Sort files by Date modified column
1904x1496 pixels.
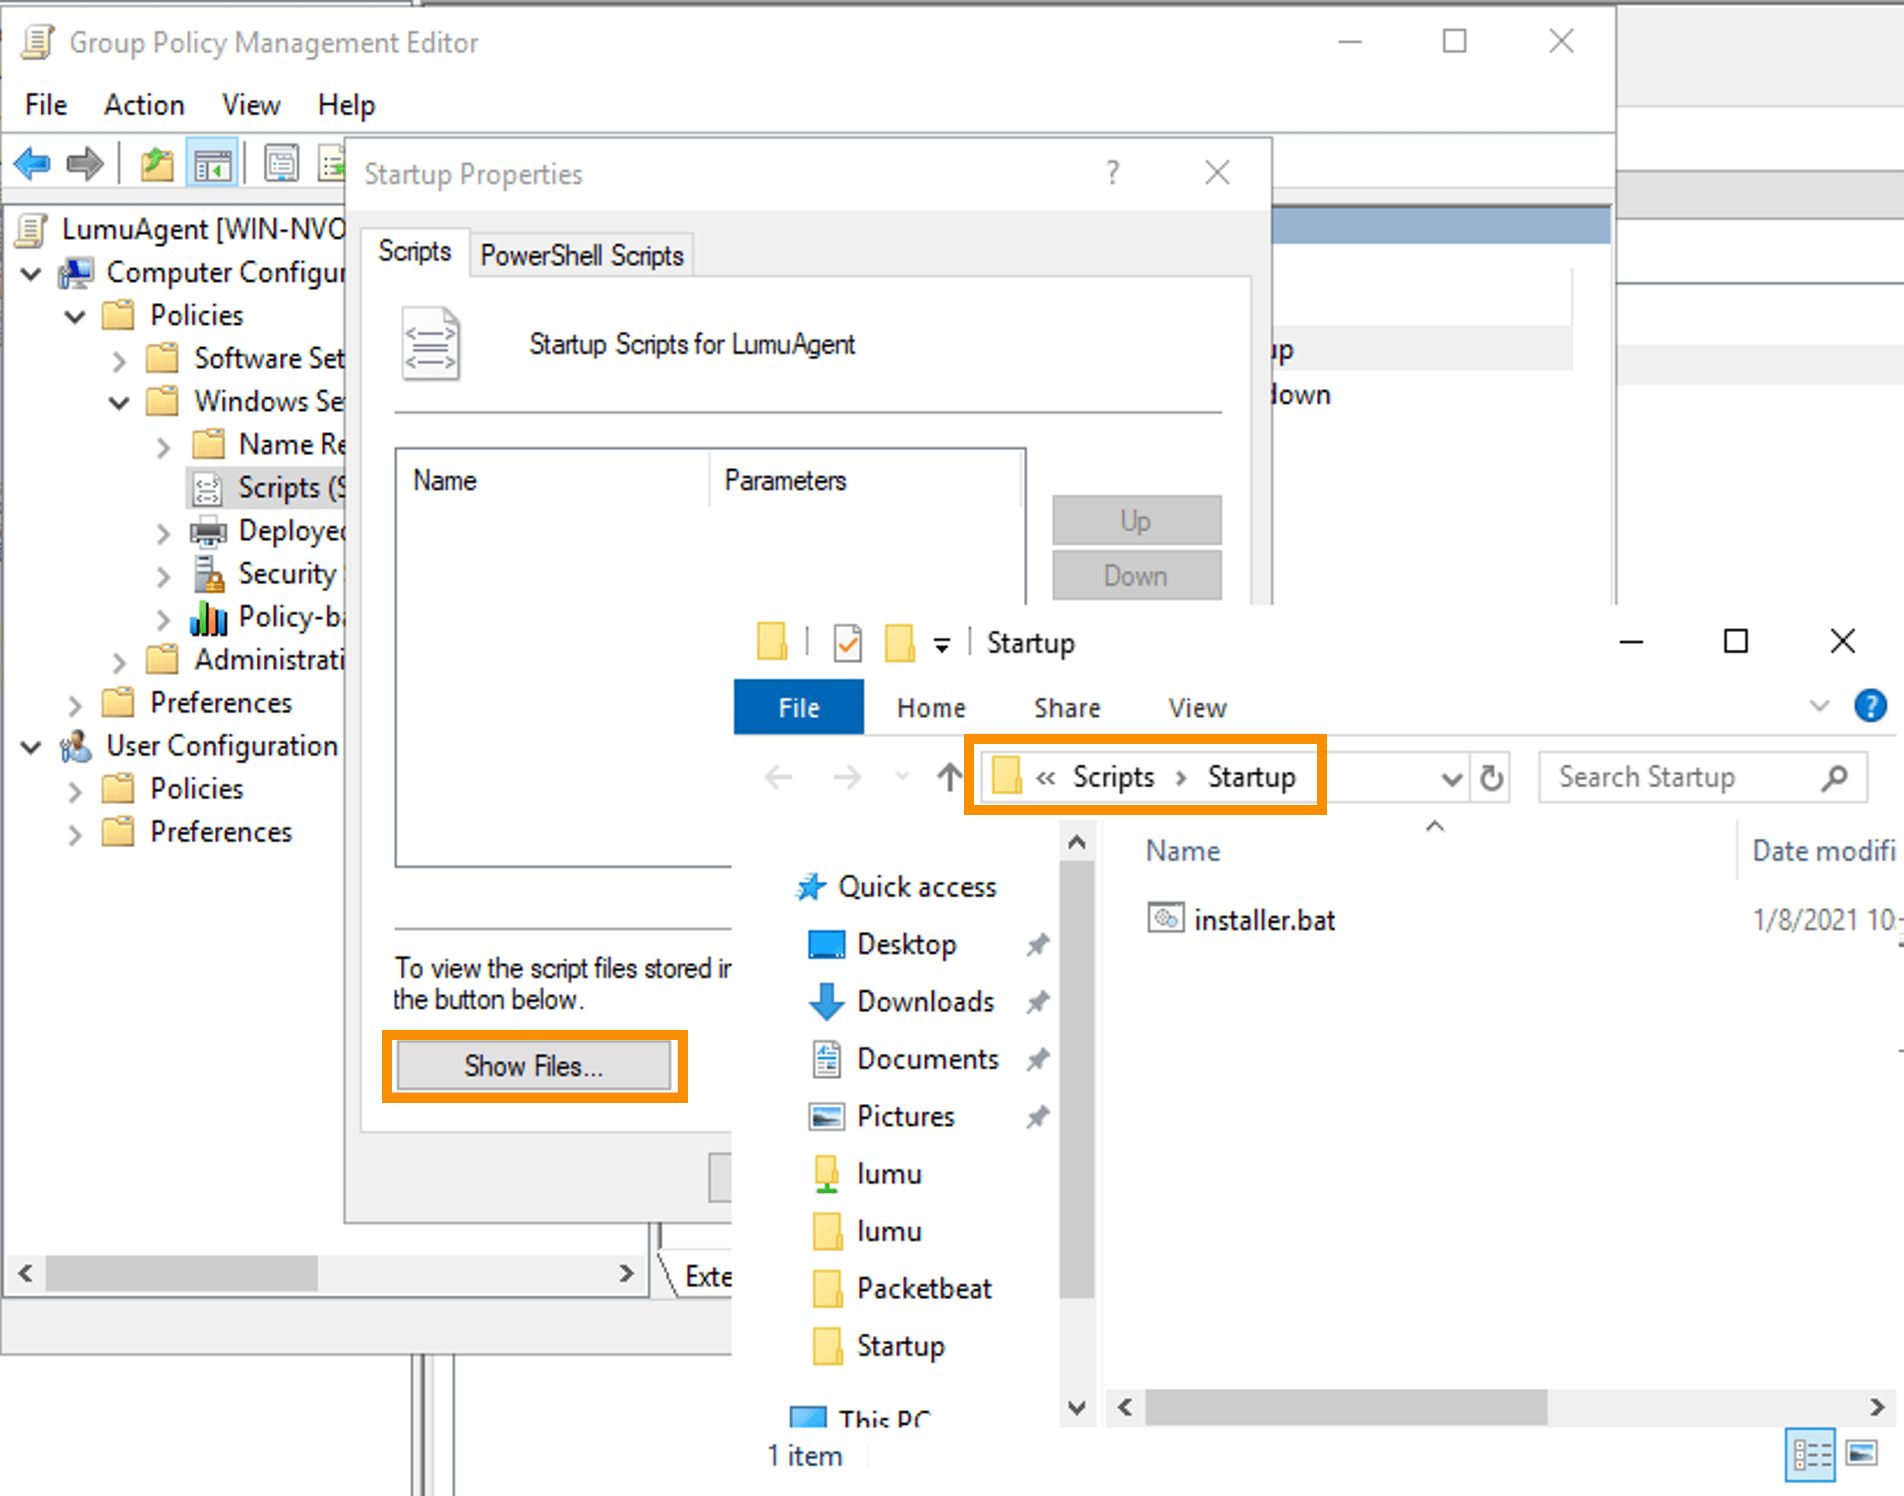(x=1823, y=851)
